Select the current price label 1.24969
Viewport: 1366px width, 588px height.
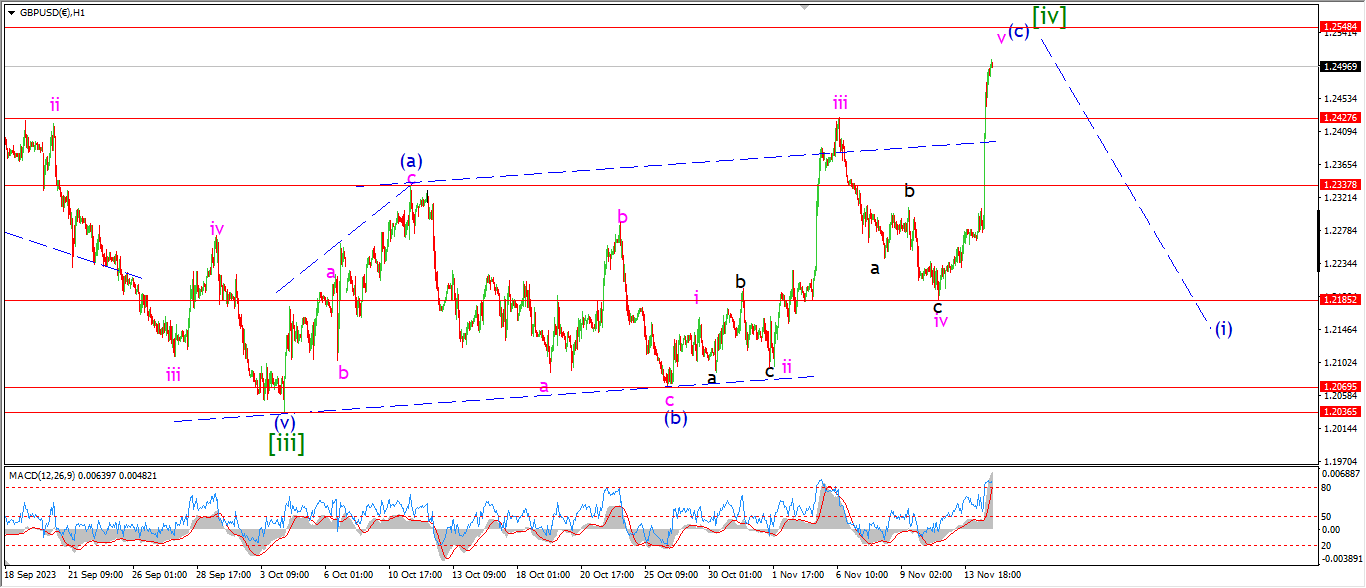(1338, 67)
